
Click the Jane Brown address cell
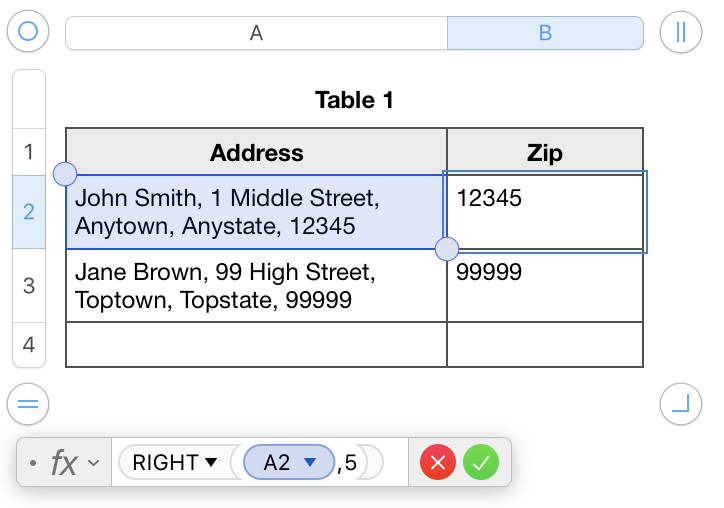(256, 285)
